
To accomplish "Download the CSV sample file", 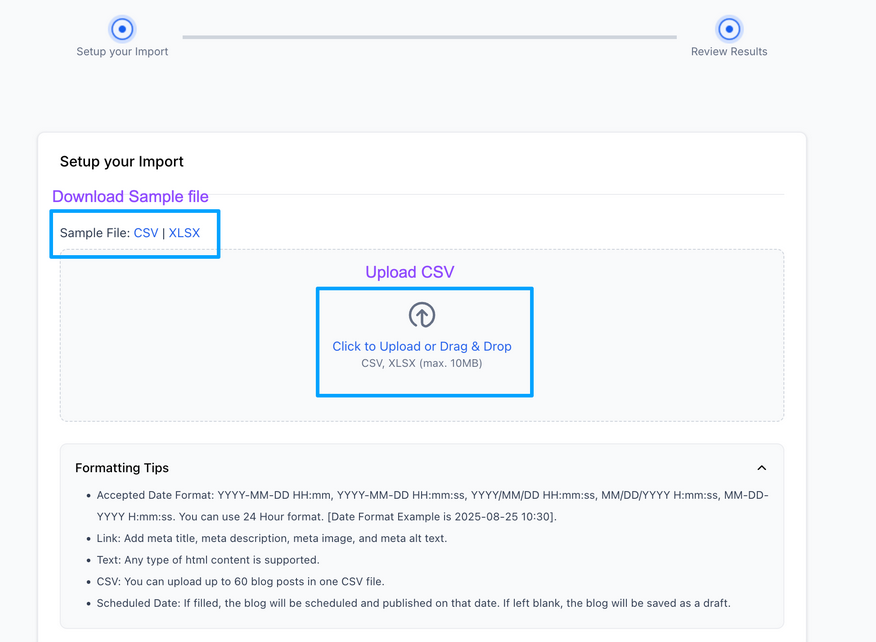I will point(146,232).
